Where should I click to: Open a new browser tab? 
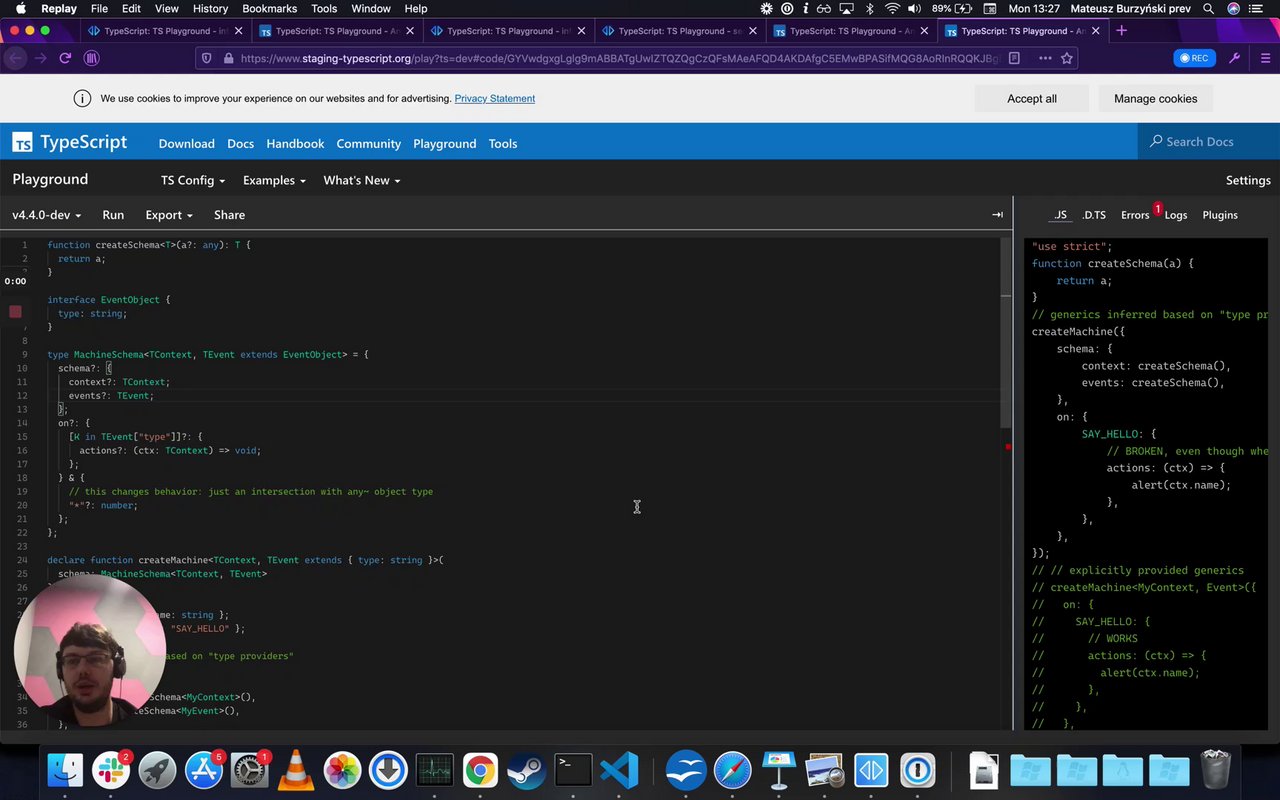click(x=1121, y=31)
